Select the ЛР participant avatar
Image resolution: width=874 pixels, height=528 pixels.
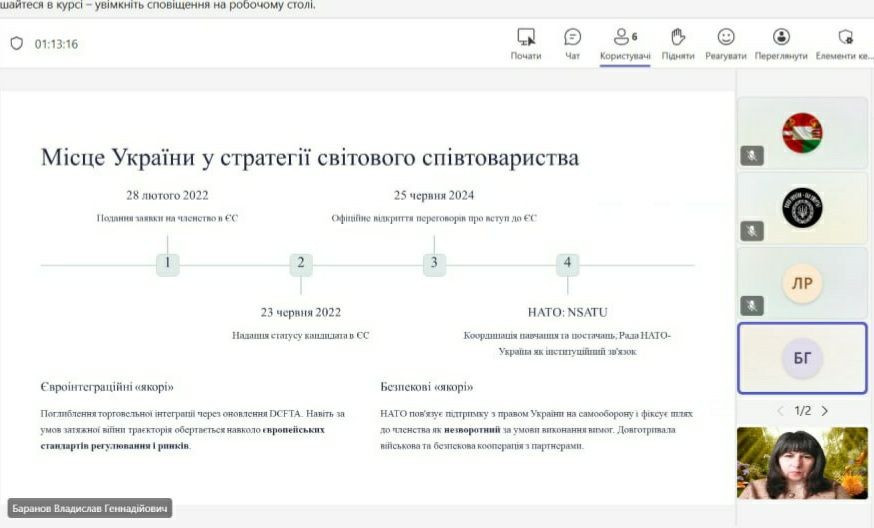pos(802,283)
